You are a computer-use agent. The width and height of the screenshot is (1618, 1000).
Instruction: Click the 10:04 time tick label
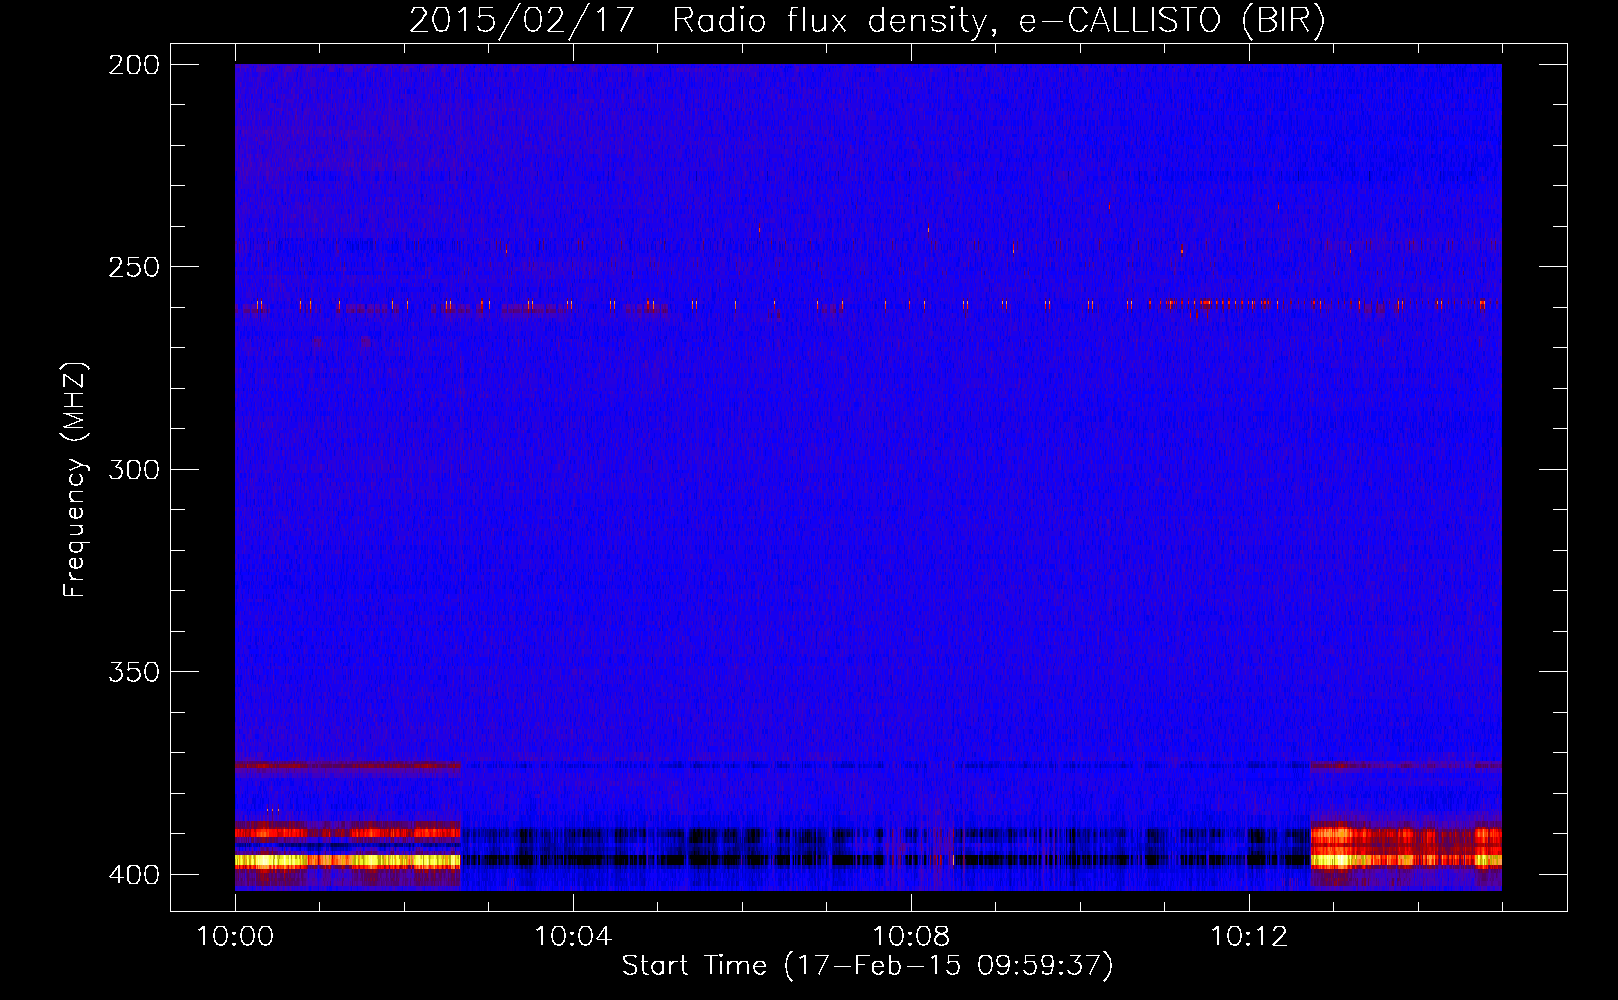coord(573,937)
